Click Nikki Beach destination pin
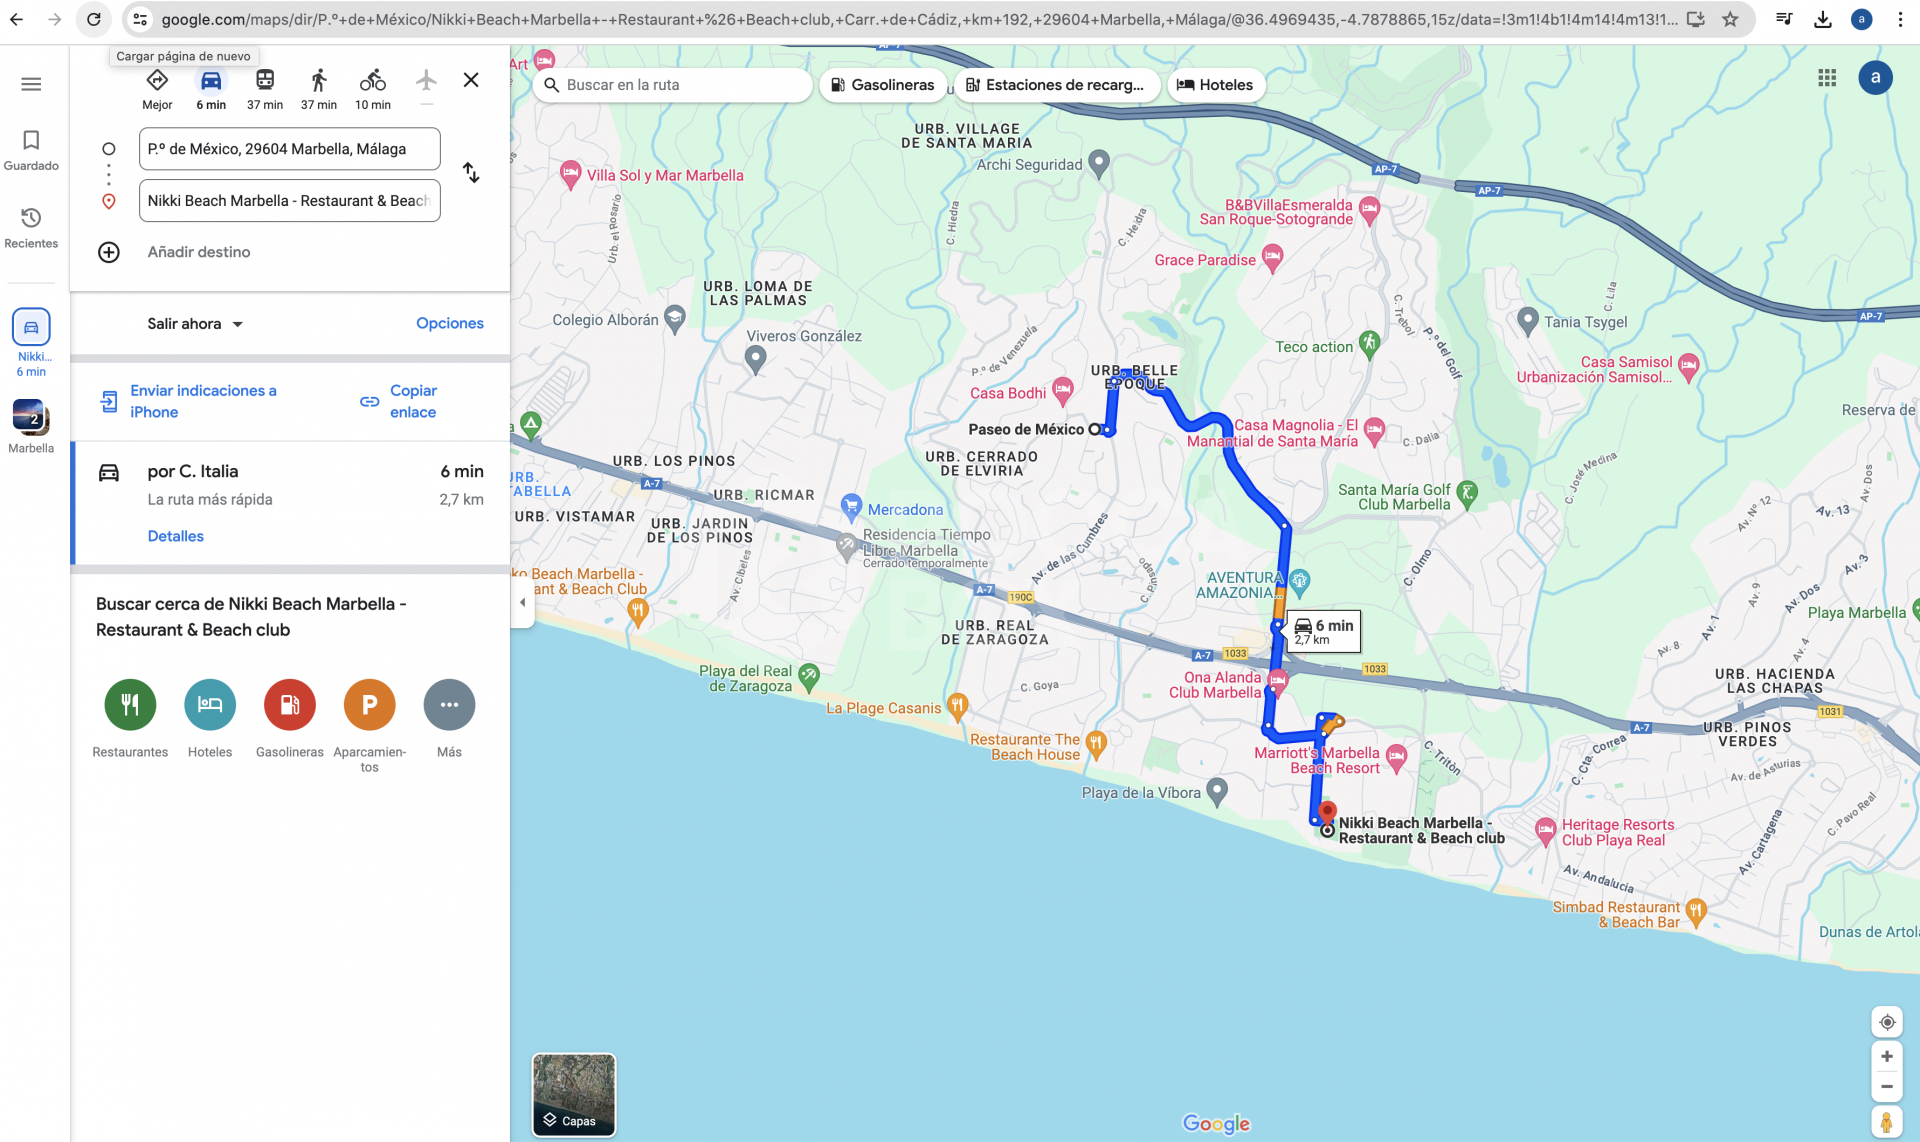The height and width of the screenshot is (1142, 1920). pyautogui.click(x=1327, y=813)
